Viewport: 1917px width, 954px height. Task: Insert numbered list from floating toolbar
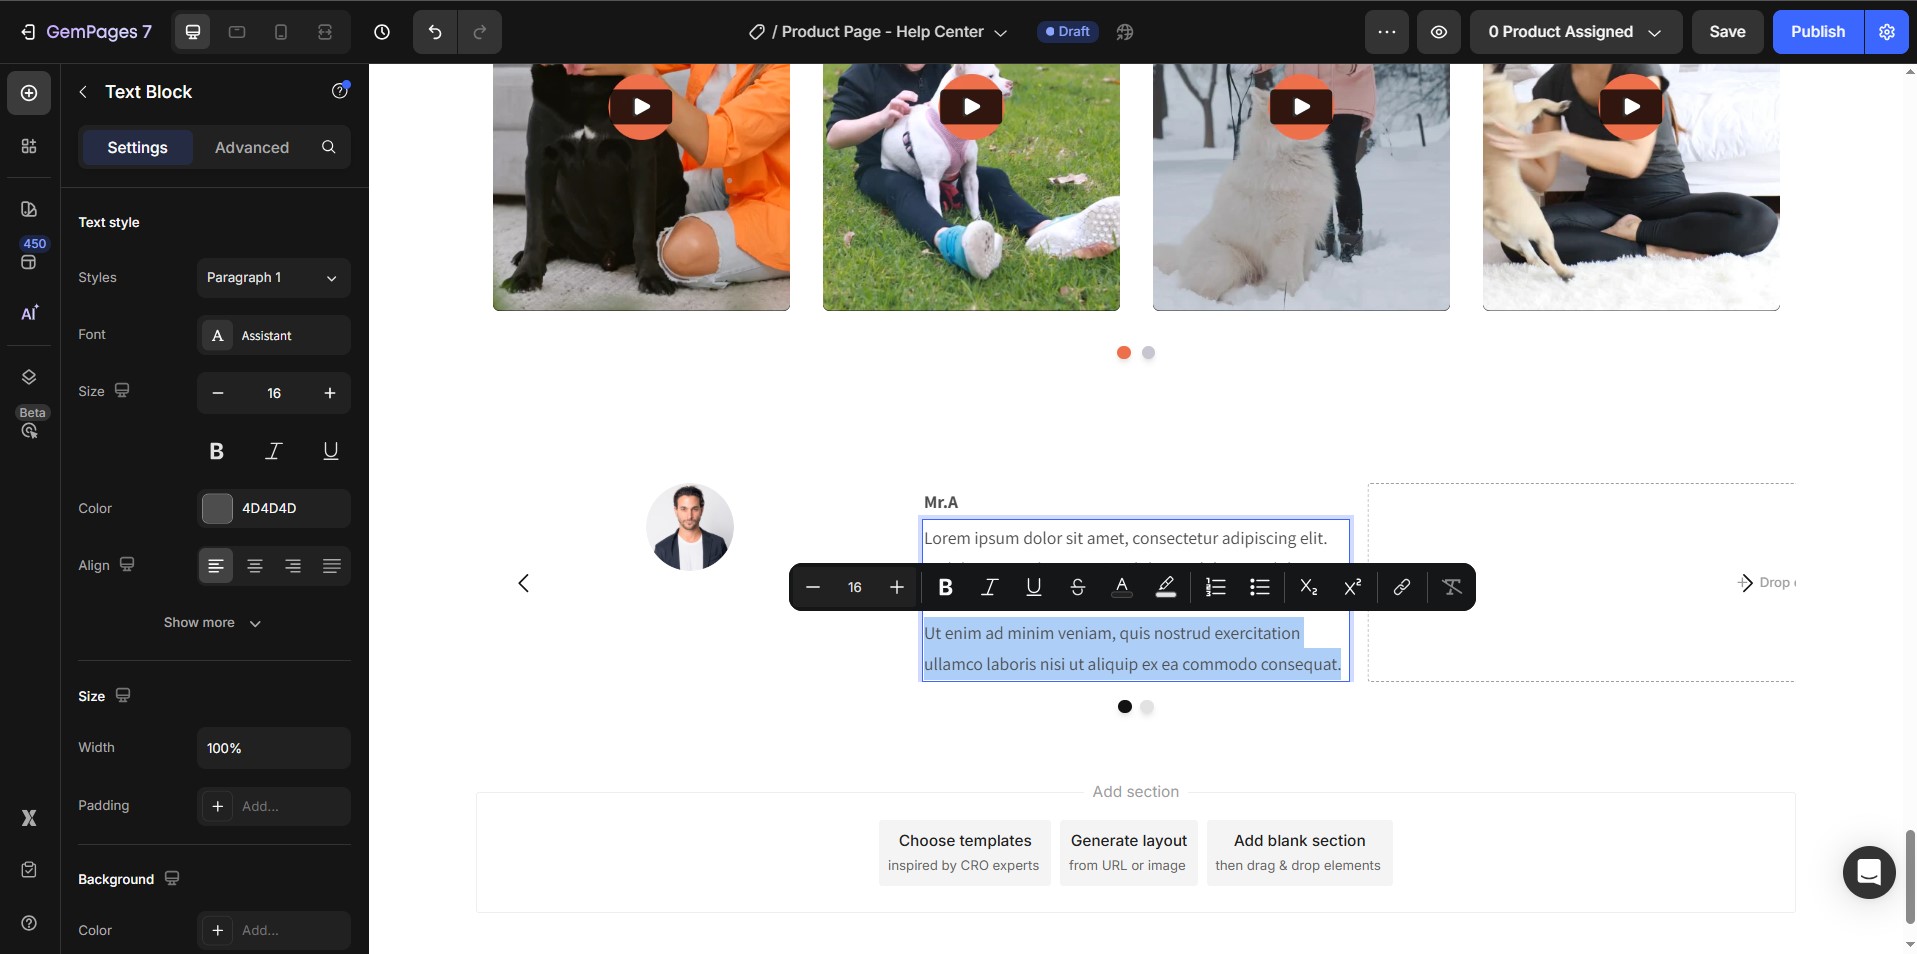click(1215, 587)
